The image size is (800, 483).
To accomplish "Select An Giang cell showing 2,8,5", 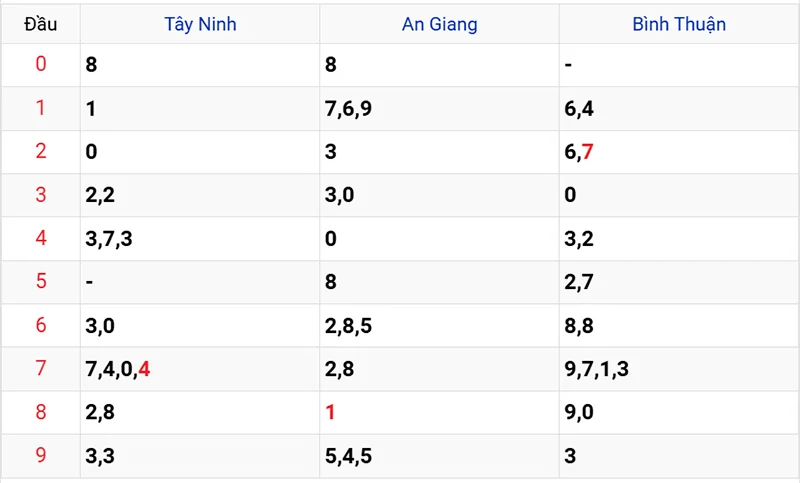I will pos(348,326).
